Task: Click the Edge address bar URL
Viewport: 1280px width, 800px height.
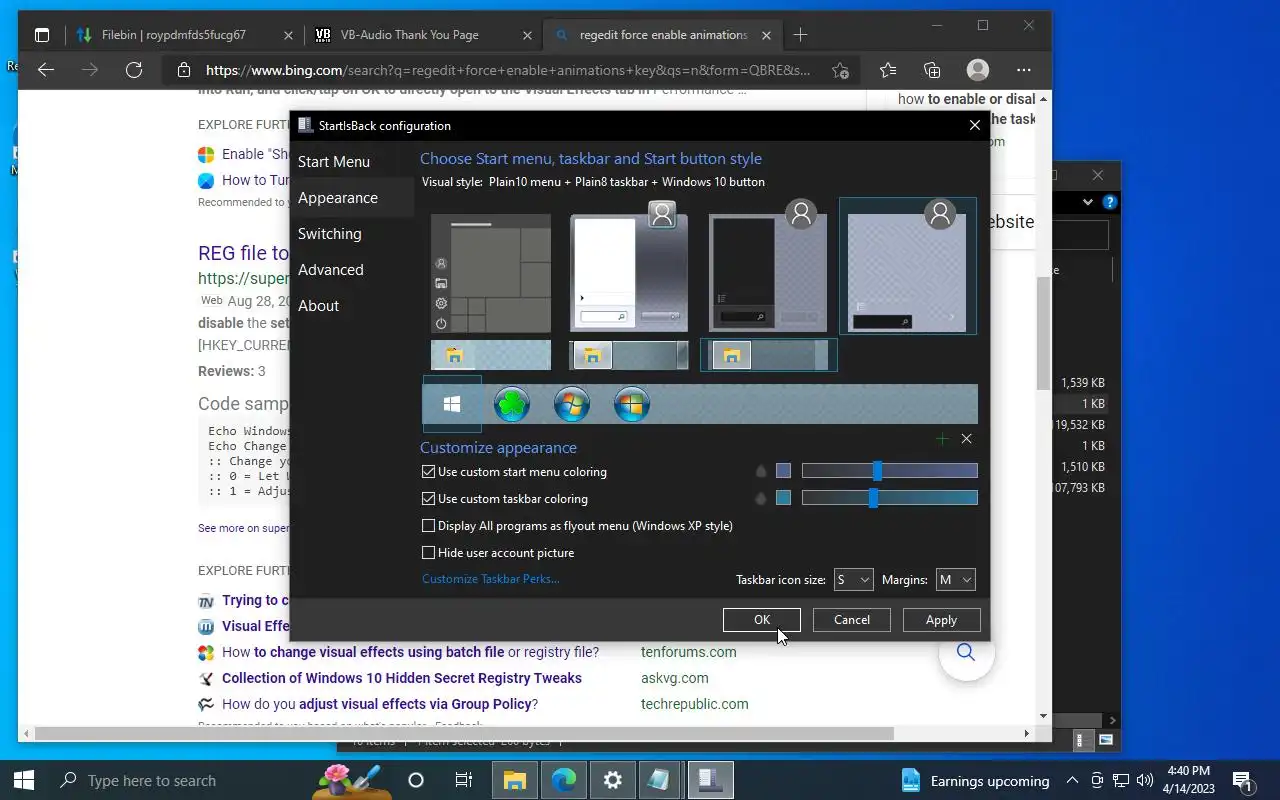Action: [508, 70]
